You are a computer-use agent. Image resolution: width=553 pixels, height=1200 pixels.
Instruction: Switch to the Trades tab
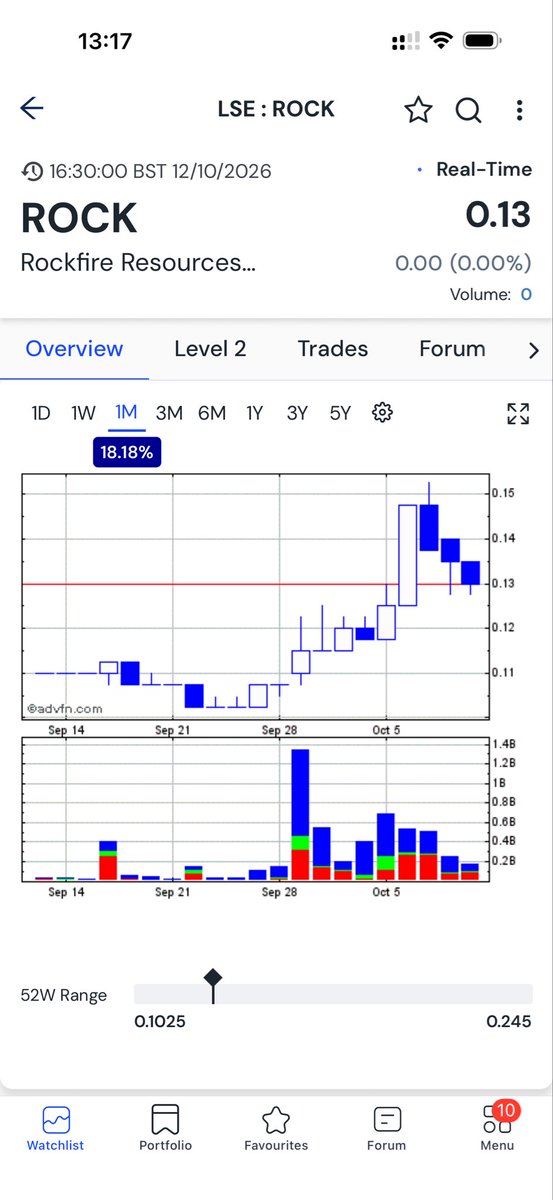coord(333,349)
